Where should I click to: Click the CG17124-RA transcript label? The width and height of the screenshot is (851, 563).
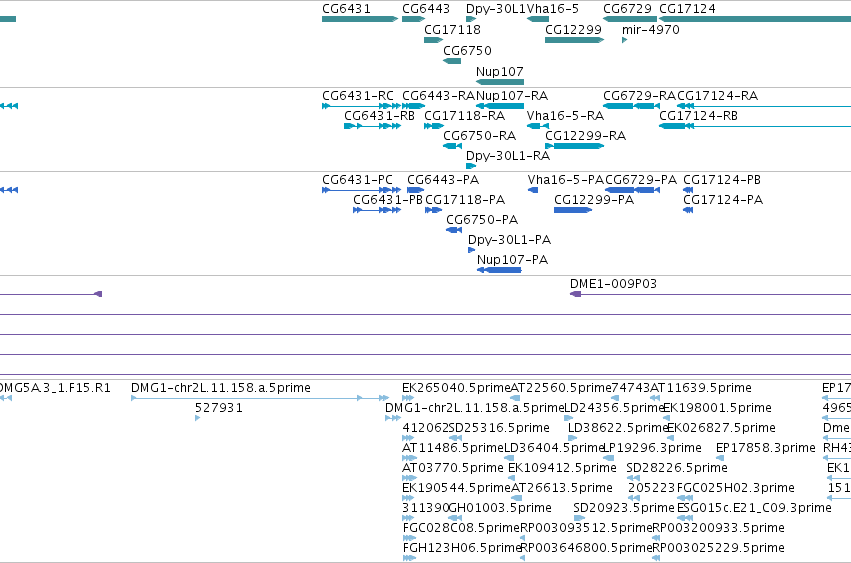717,96
